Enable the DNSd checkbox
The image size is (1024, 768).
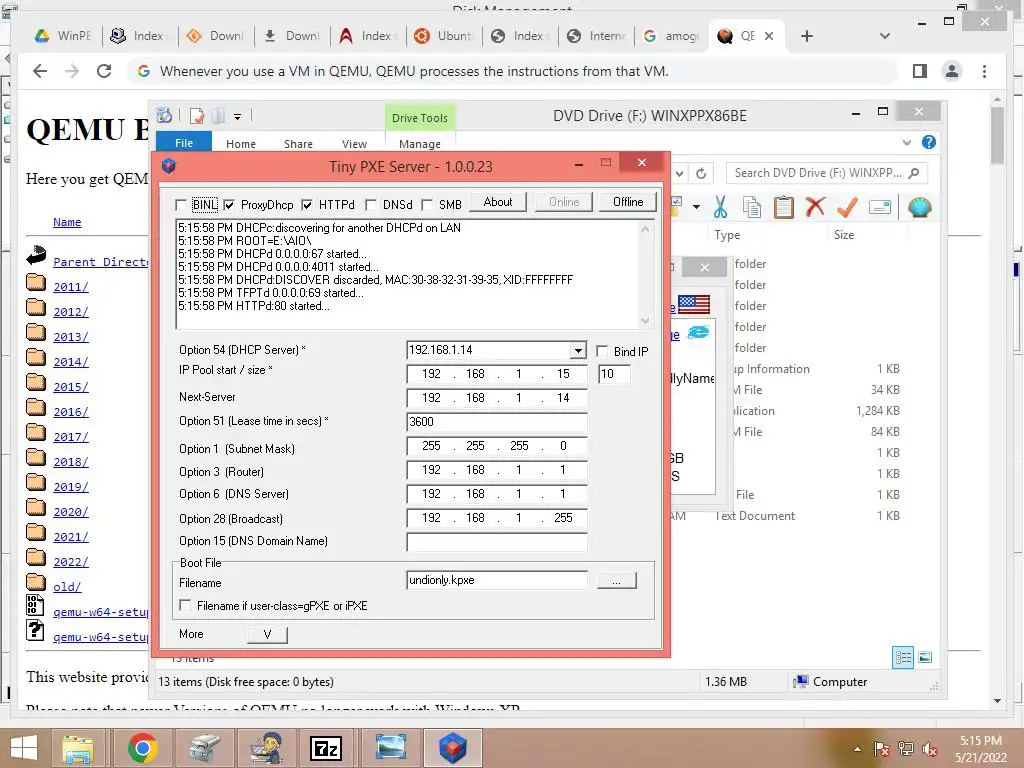coord(371,205)
